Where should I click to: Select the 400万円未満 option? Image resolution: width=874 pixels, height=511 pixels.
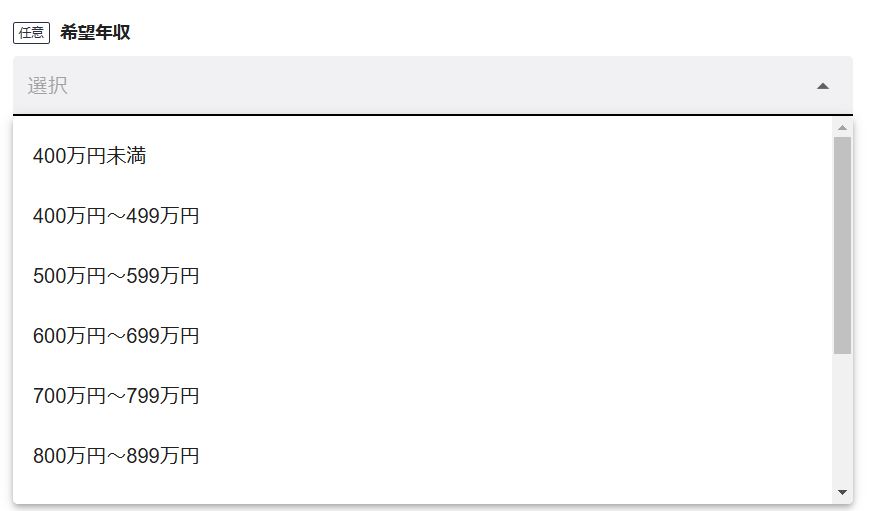pyautogui.click(x=90, y=156)
